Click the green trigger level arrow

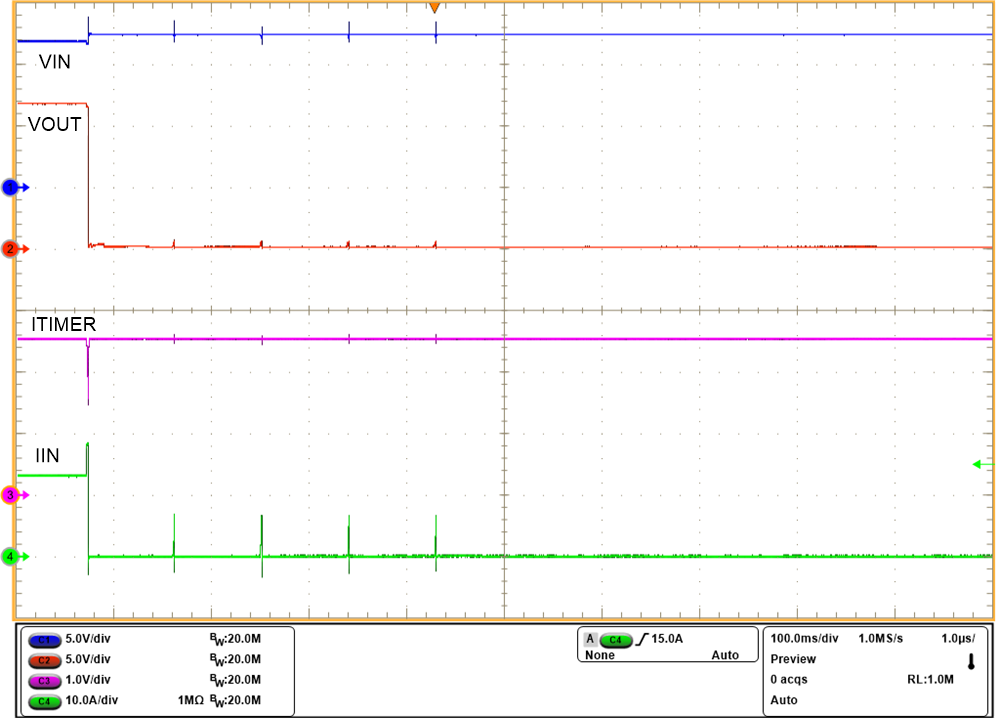pyautogui.click(x=975, y=464)
